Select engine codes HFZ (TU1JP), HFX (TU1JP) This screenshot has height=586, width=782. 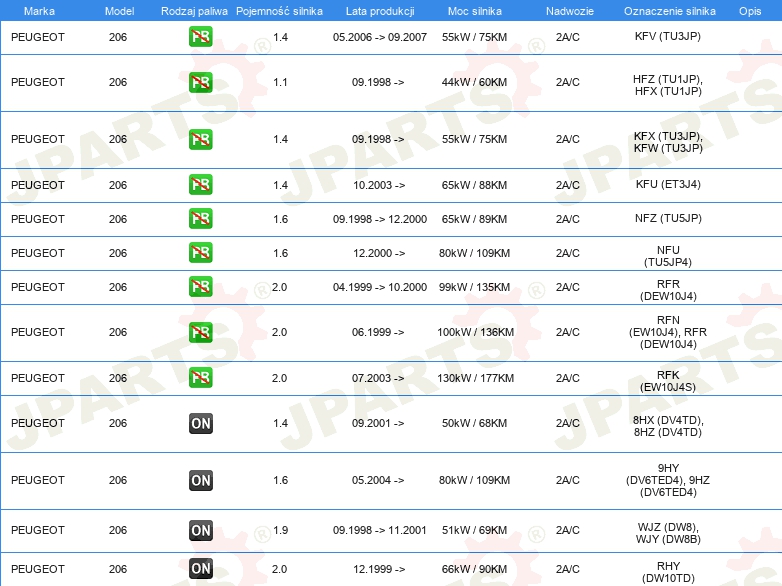(668, 85)
